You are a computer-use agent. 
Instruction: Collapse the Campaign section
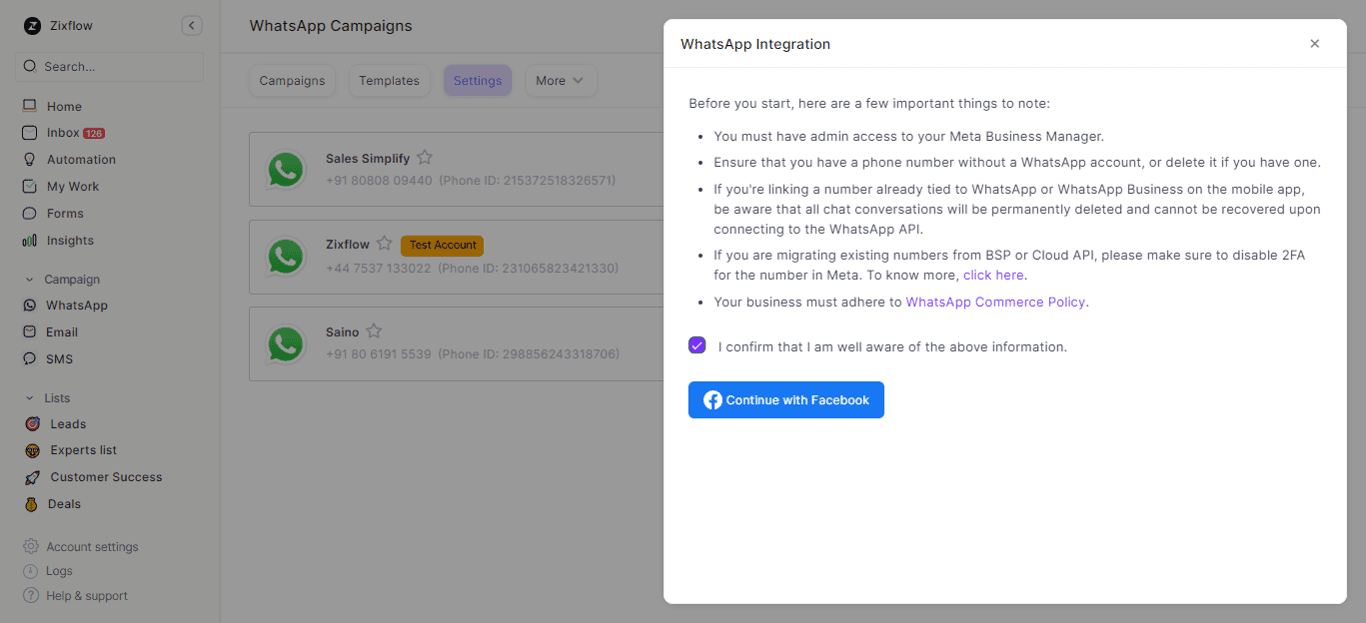[30, 280]
